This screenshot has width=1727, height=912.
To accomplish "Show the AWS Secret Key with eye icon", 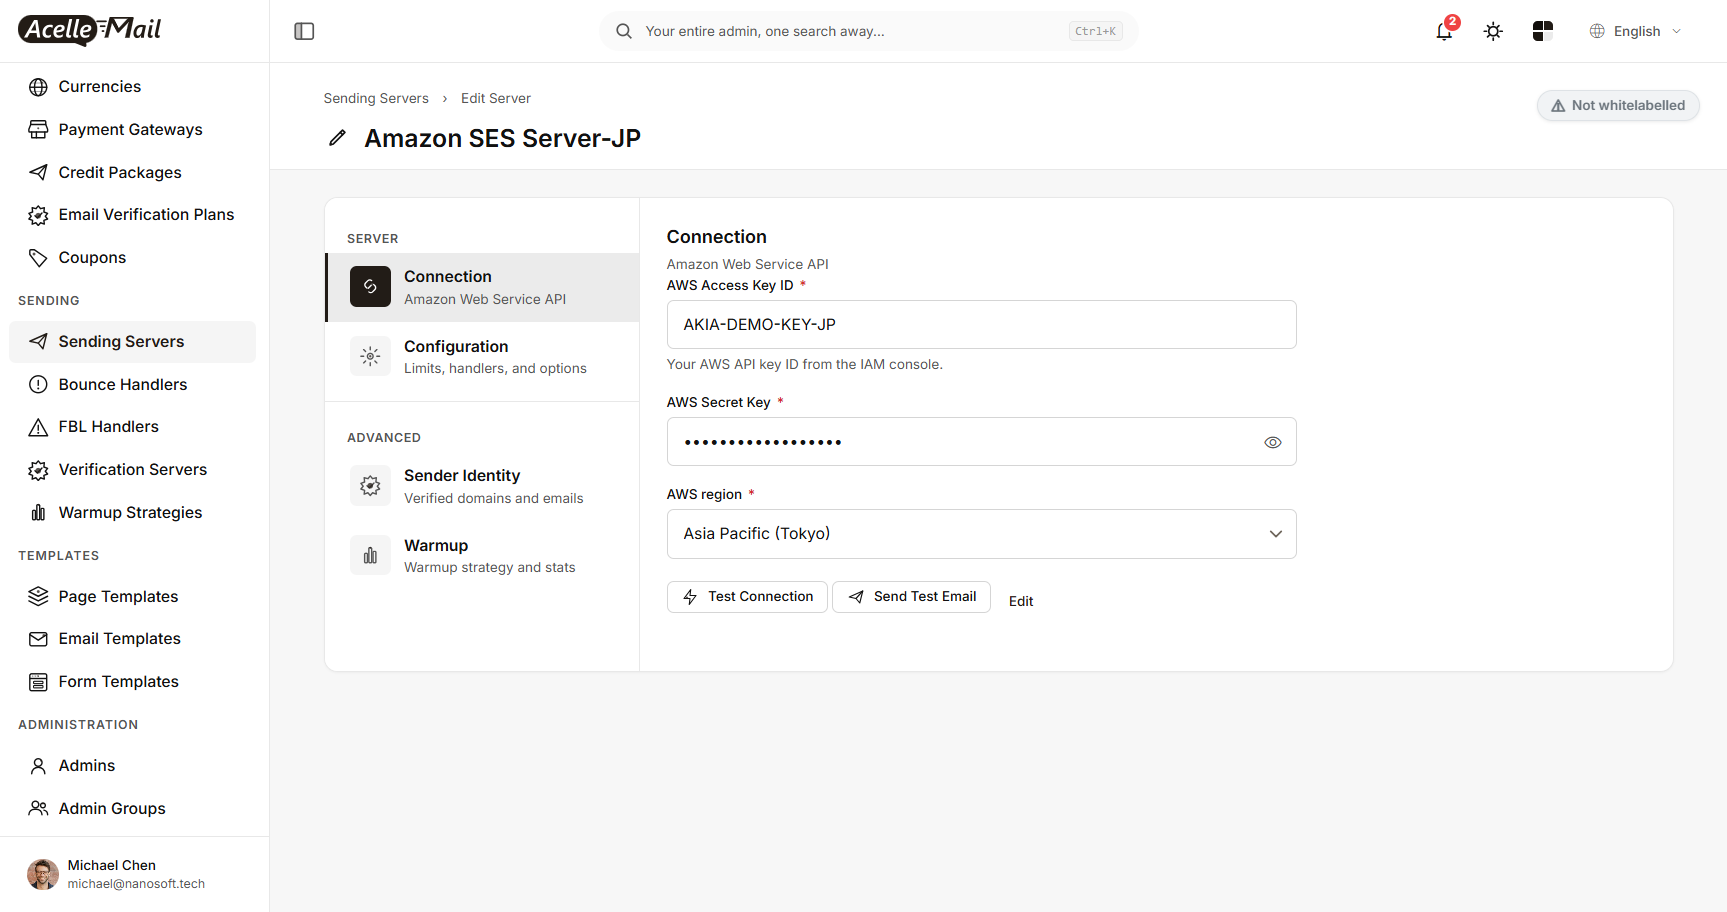I will point(1272,442).
